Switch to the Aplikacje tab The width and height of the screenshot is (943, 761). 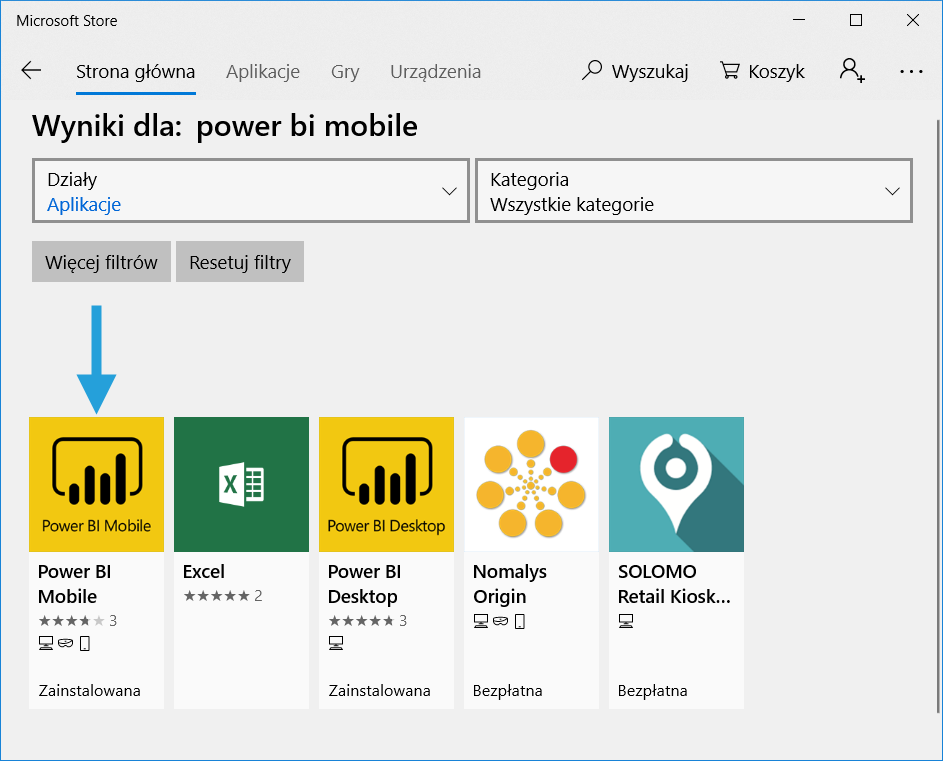click(263, 72)
